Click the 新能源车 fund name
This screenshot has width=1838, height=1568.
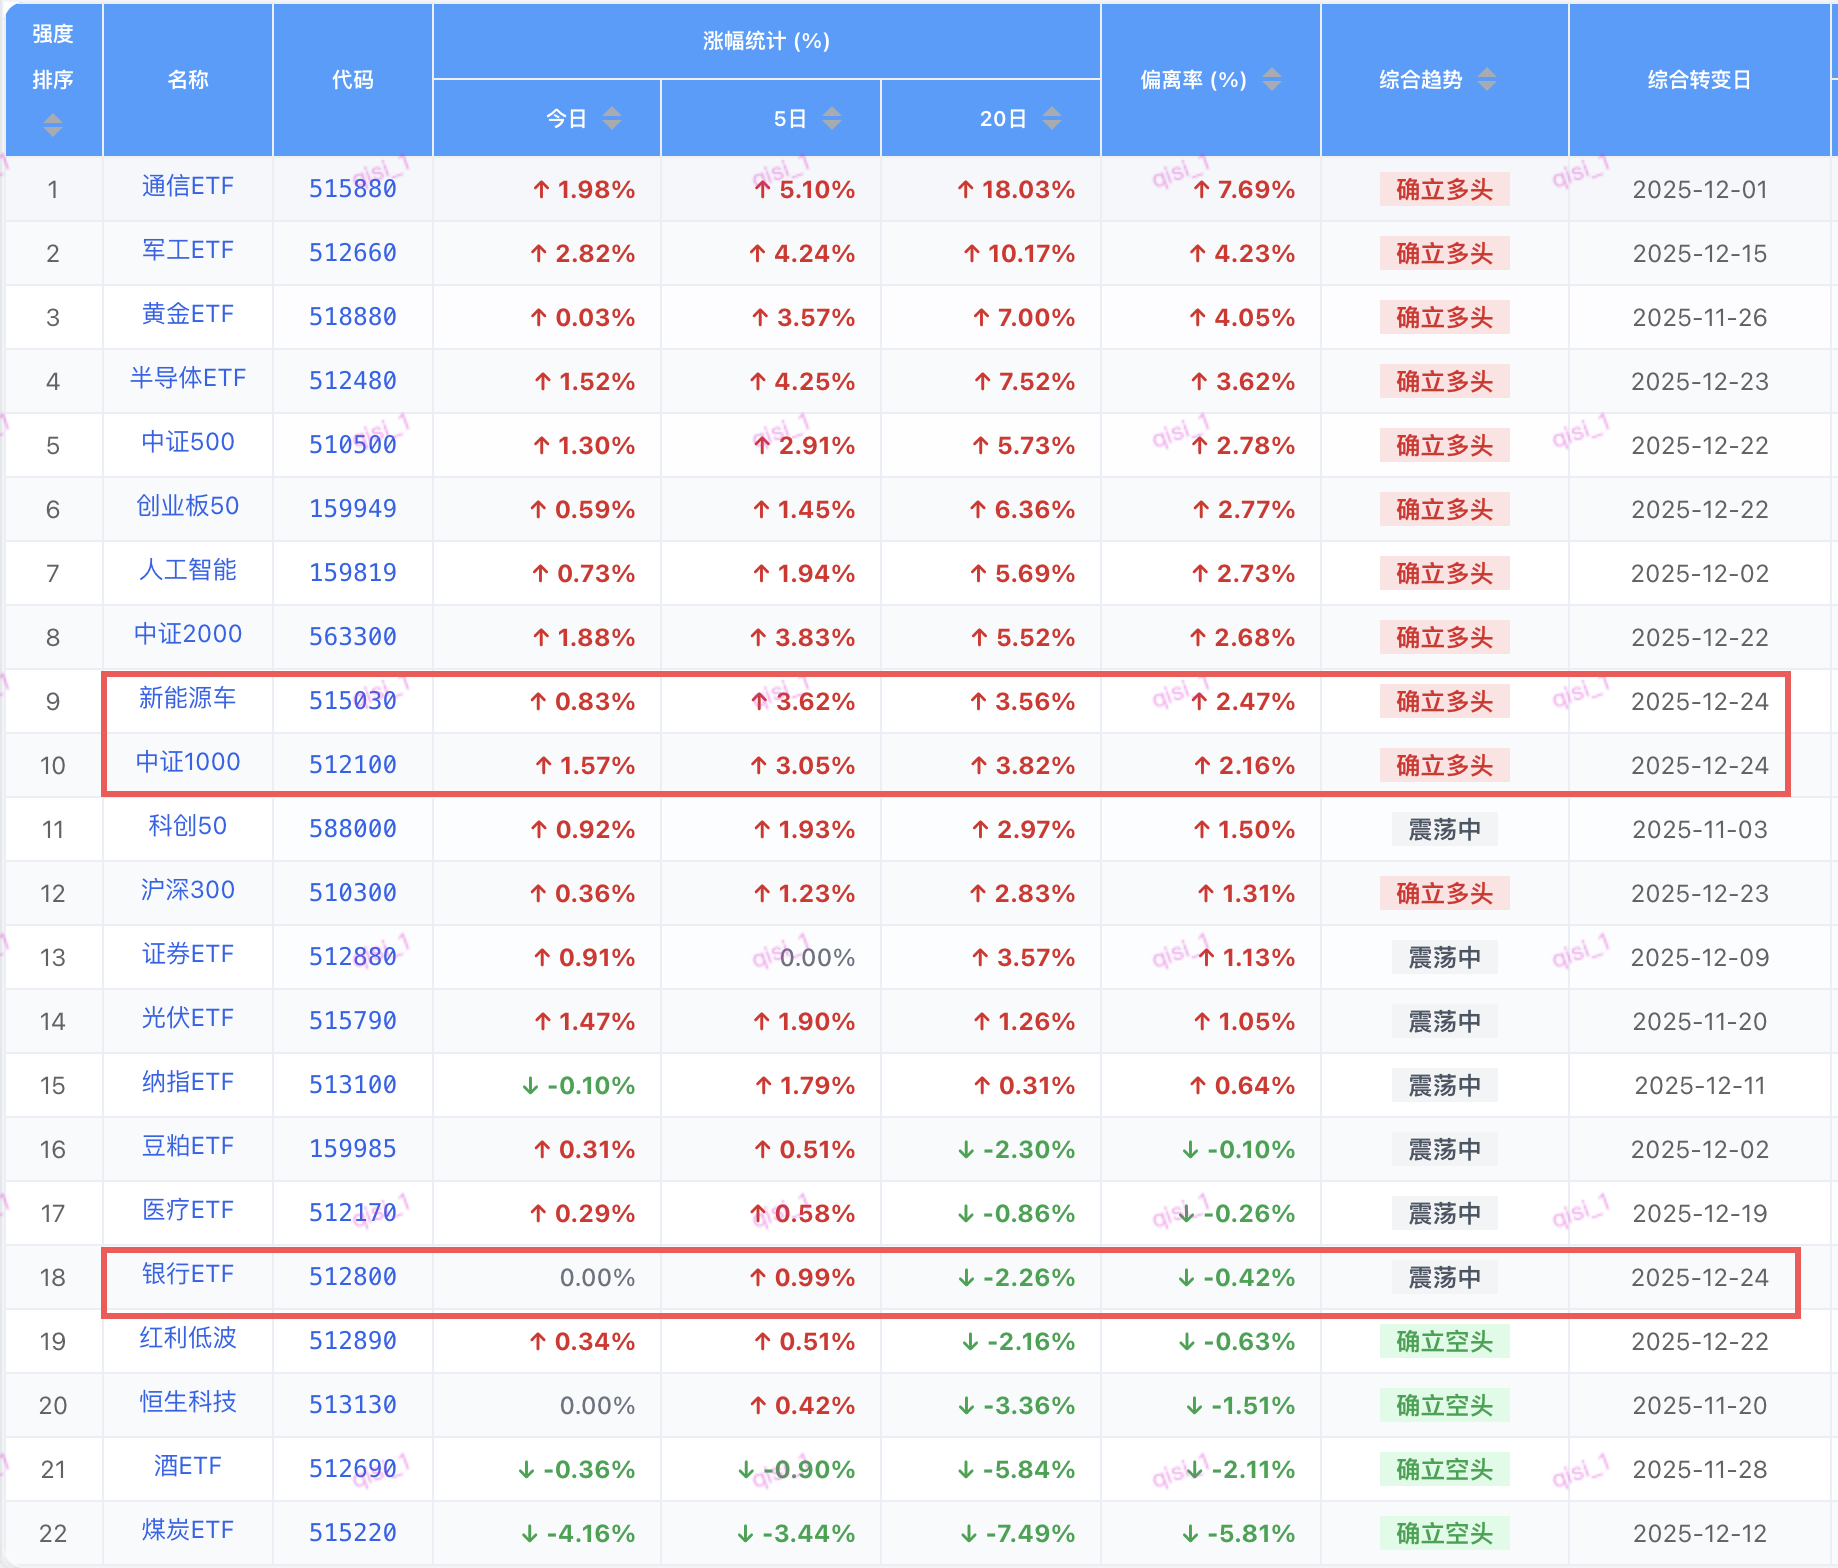coord(188,699)
